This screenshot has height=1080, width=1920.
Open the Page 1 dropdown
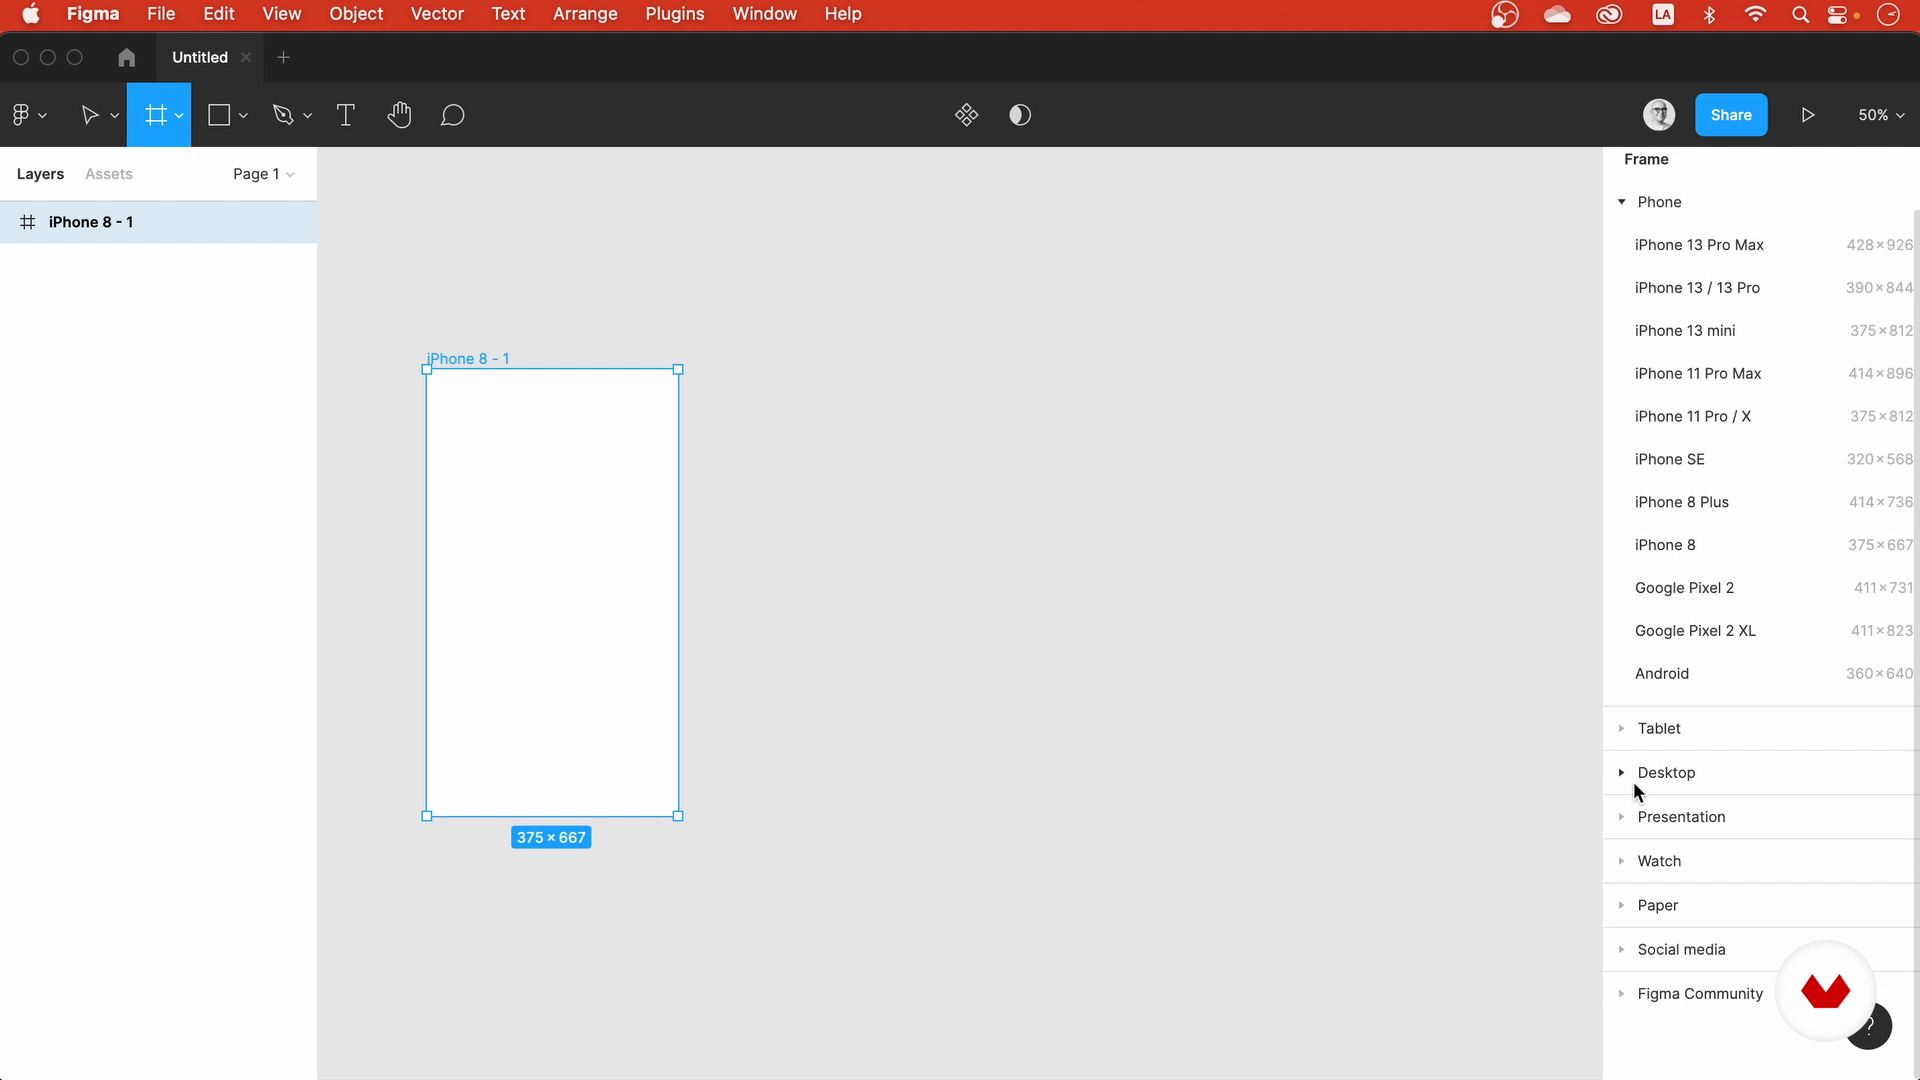[x=264, y=174]
